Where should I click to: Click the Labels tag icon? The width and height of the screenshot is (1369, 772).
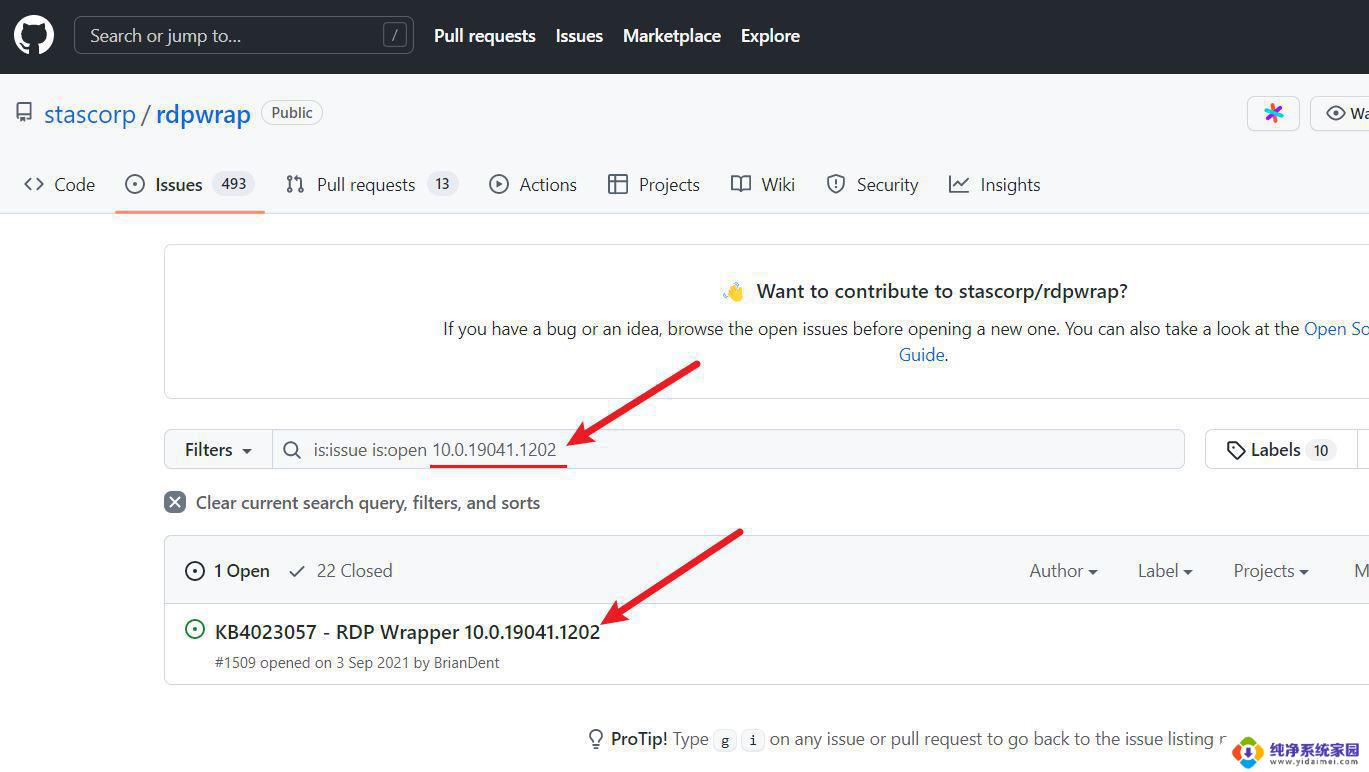point(1236,450)
